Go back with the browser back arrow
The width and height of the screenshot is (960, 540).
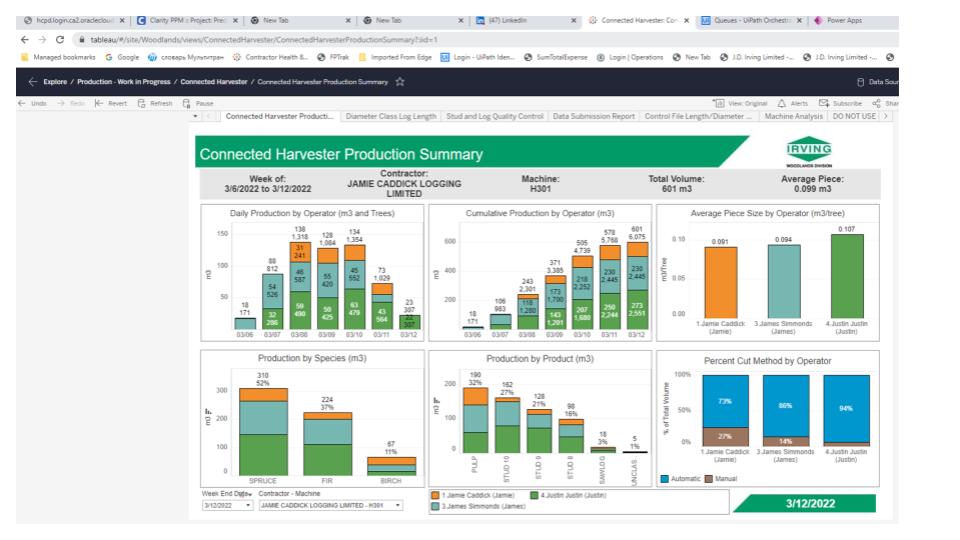click(24, 39)
